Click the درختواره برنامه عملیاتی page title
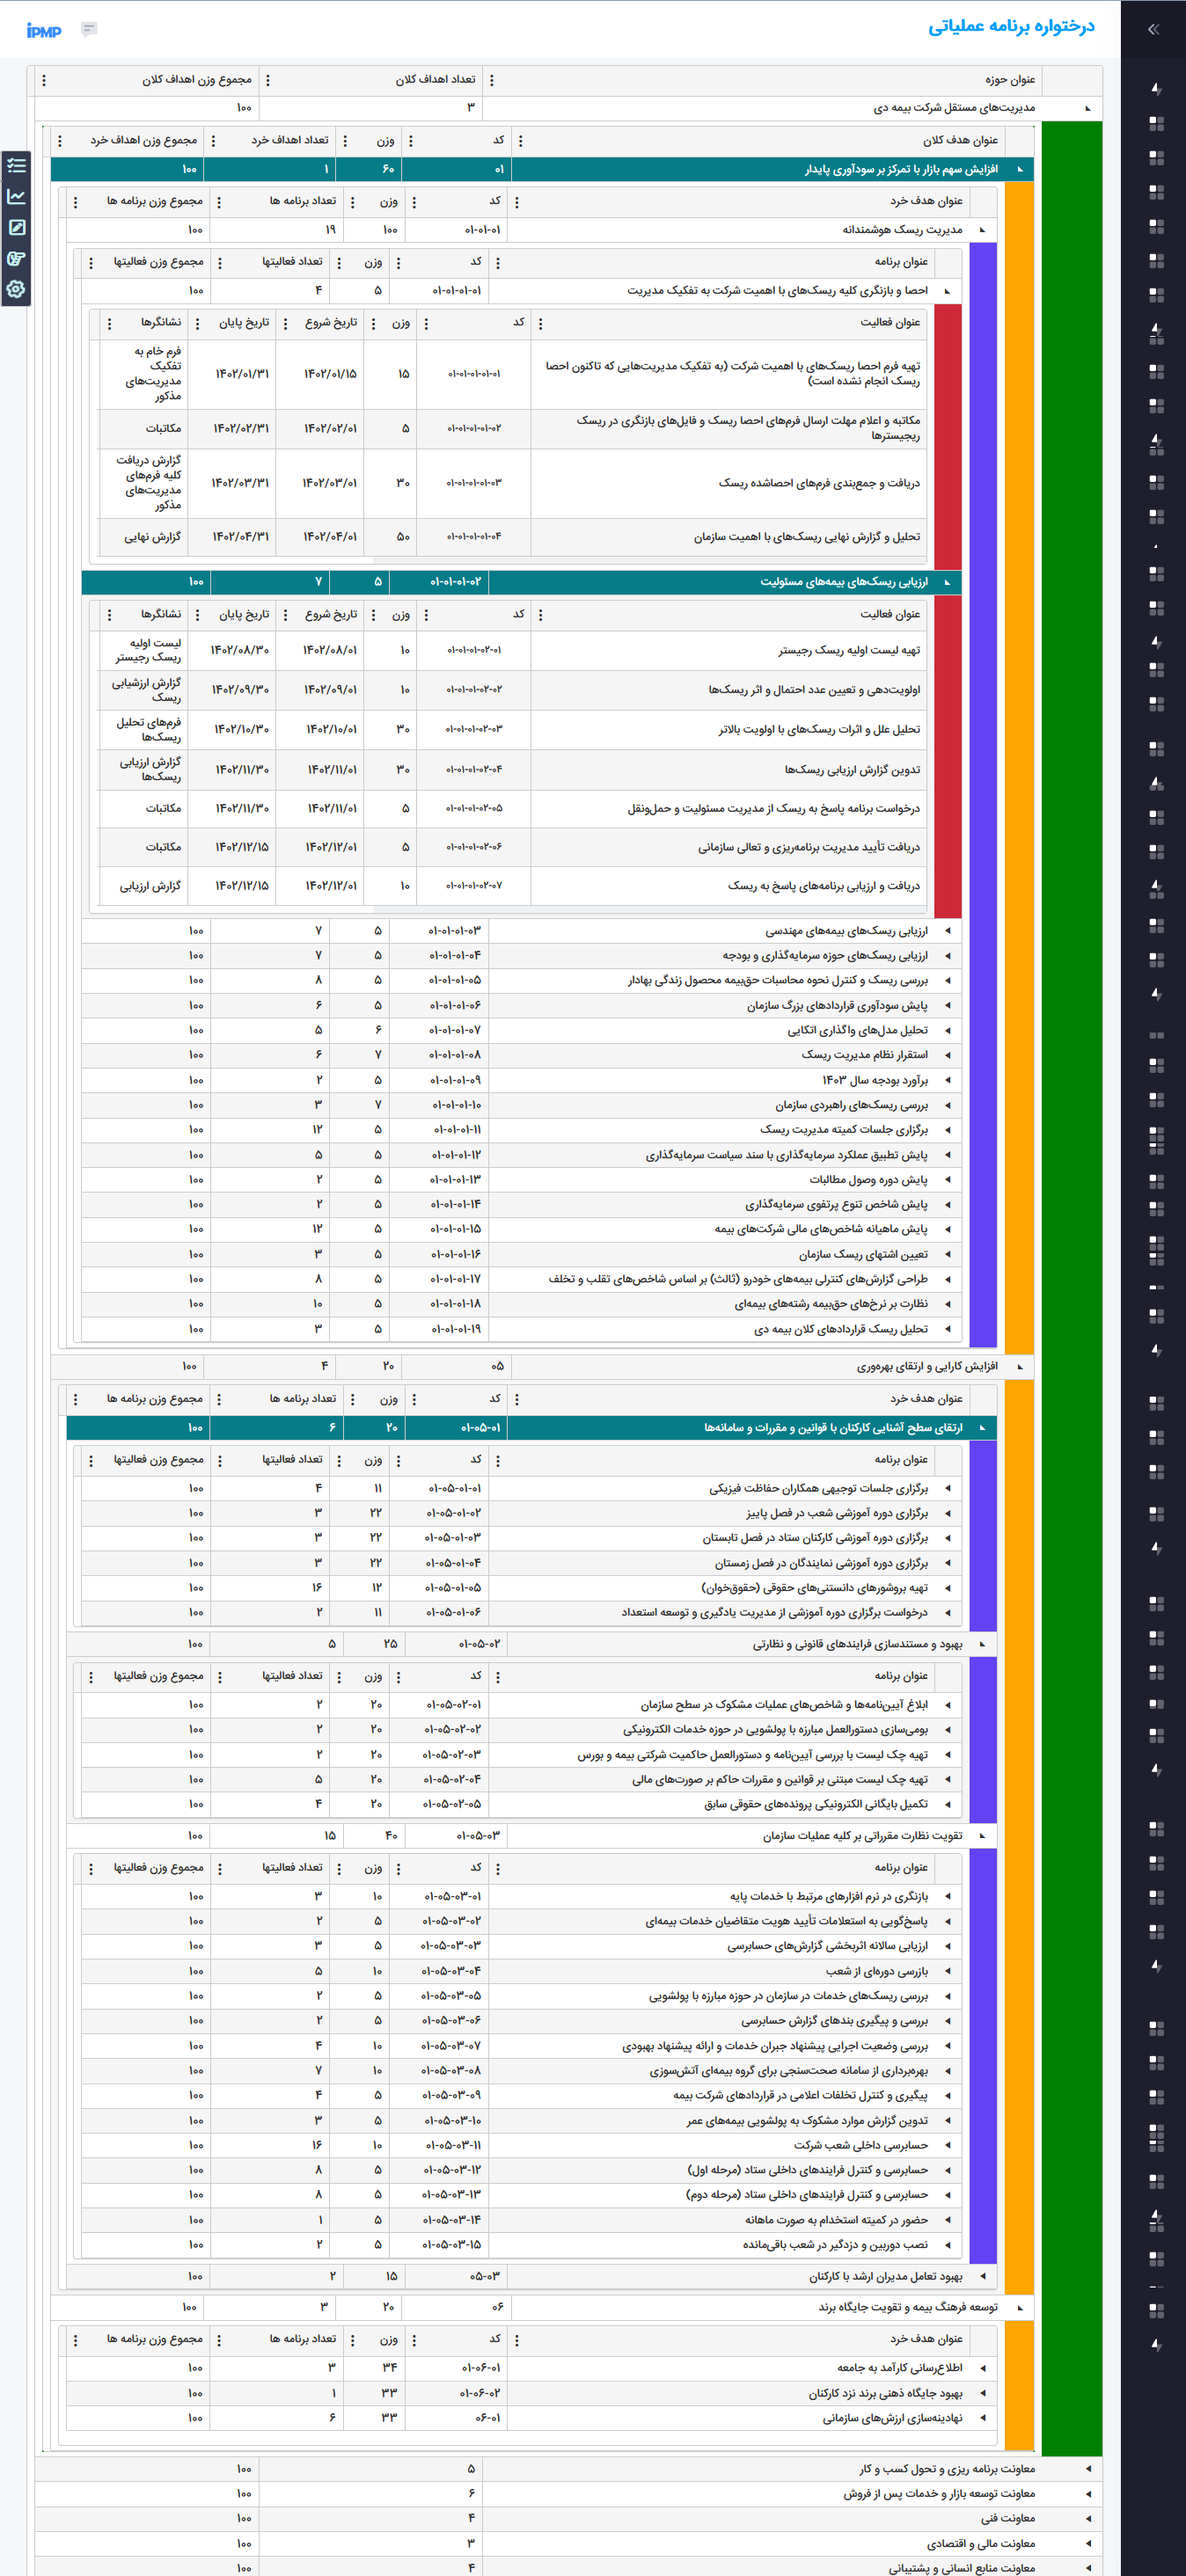1186x2576 pixels. pyautogui.click(x=1010, y=27)
